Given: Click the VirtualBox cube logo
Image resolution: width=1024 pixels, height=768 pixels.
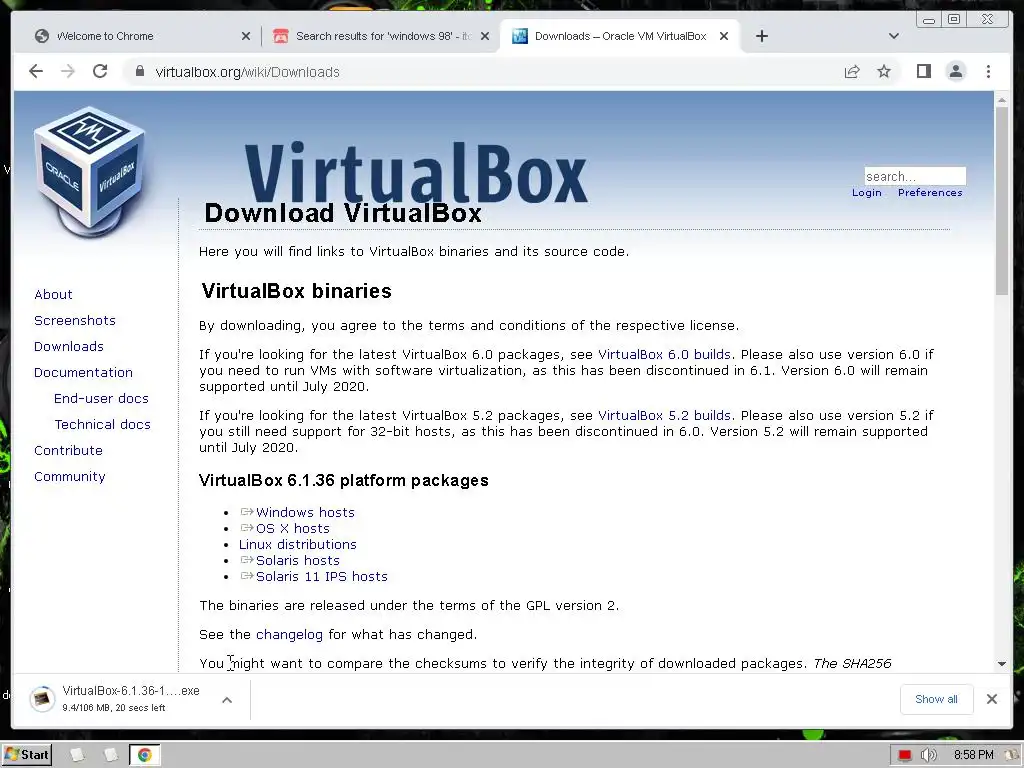Looking at the screenshot, I should 90,171.
